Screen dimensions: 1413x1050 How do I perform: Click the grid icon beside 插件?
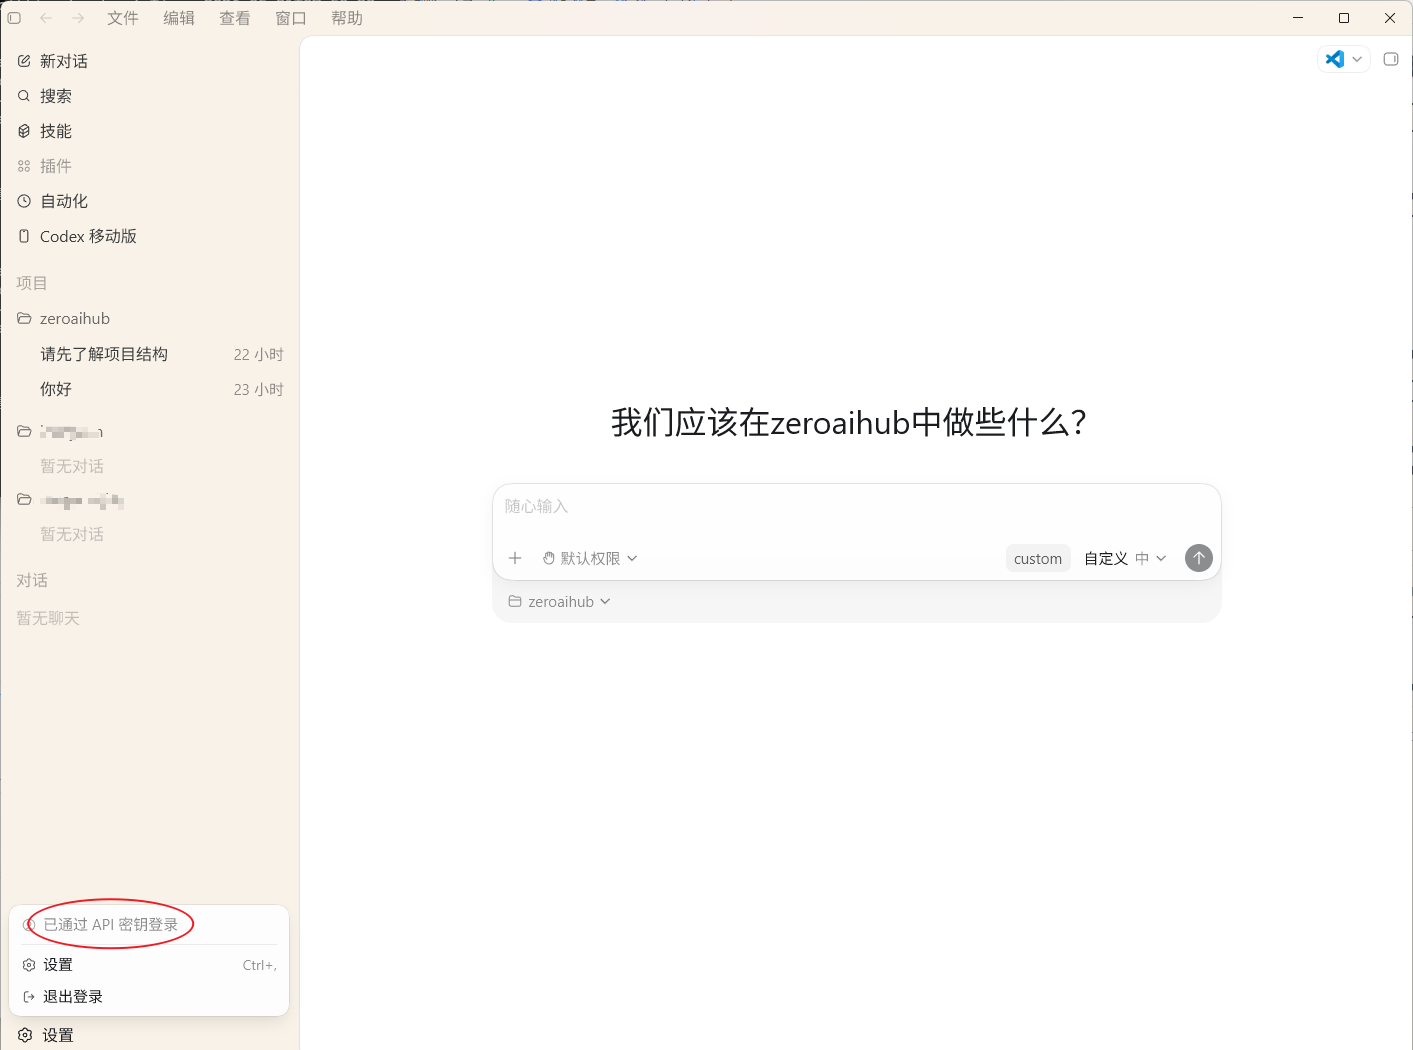coord(24,166)
